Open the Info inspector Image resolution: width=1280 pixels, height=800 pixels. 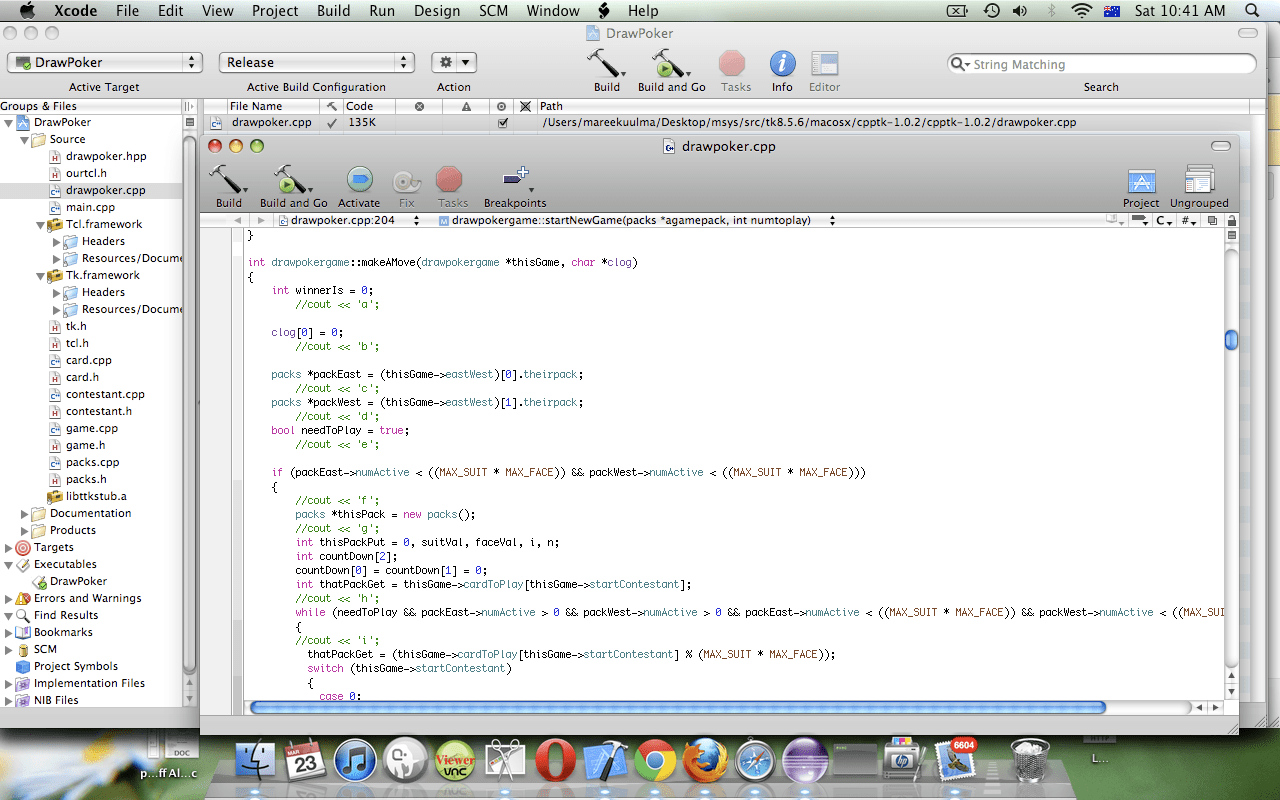pyautogui.click(x=782, y=64)
